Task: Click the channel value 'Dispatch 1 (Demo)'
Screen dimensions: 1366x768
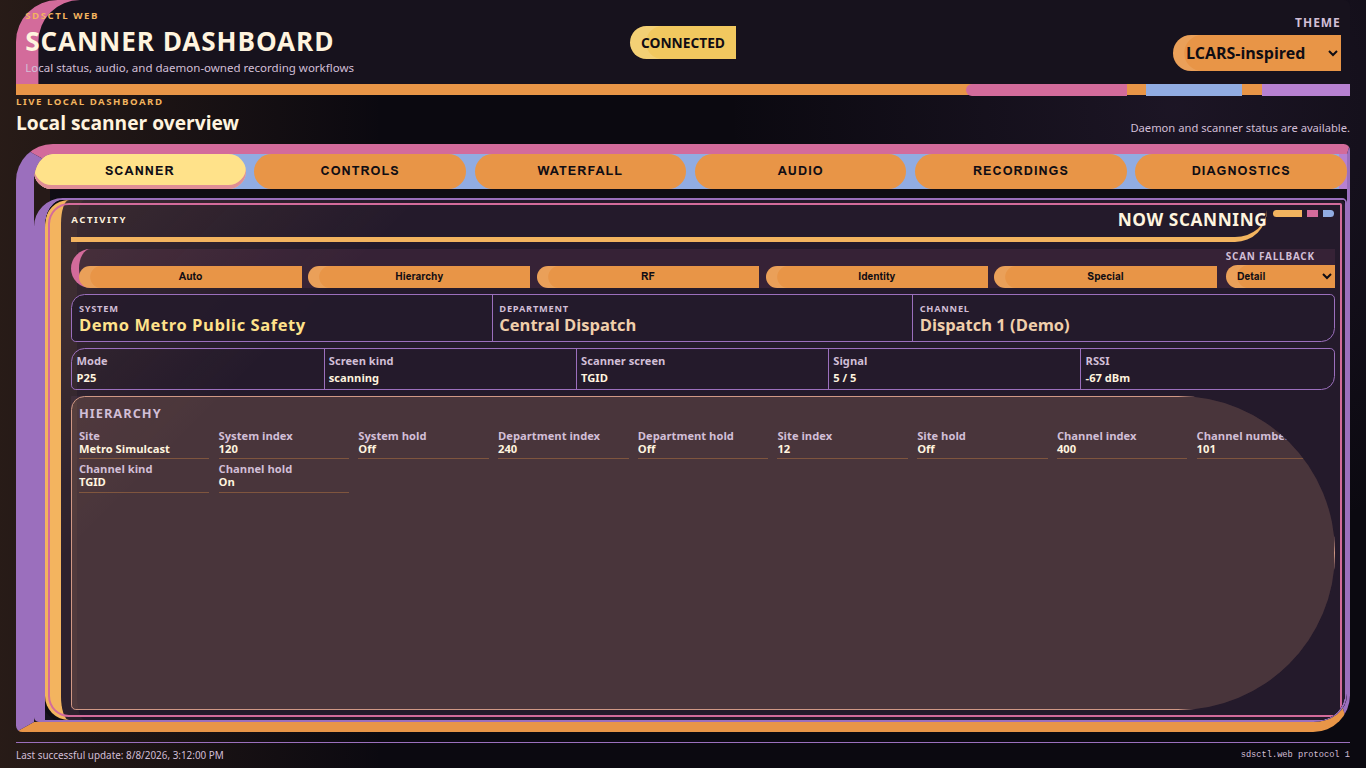Action: (x=995, y=325)
